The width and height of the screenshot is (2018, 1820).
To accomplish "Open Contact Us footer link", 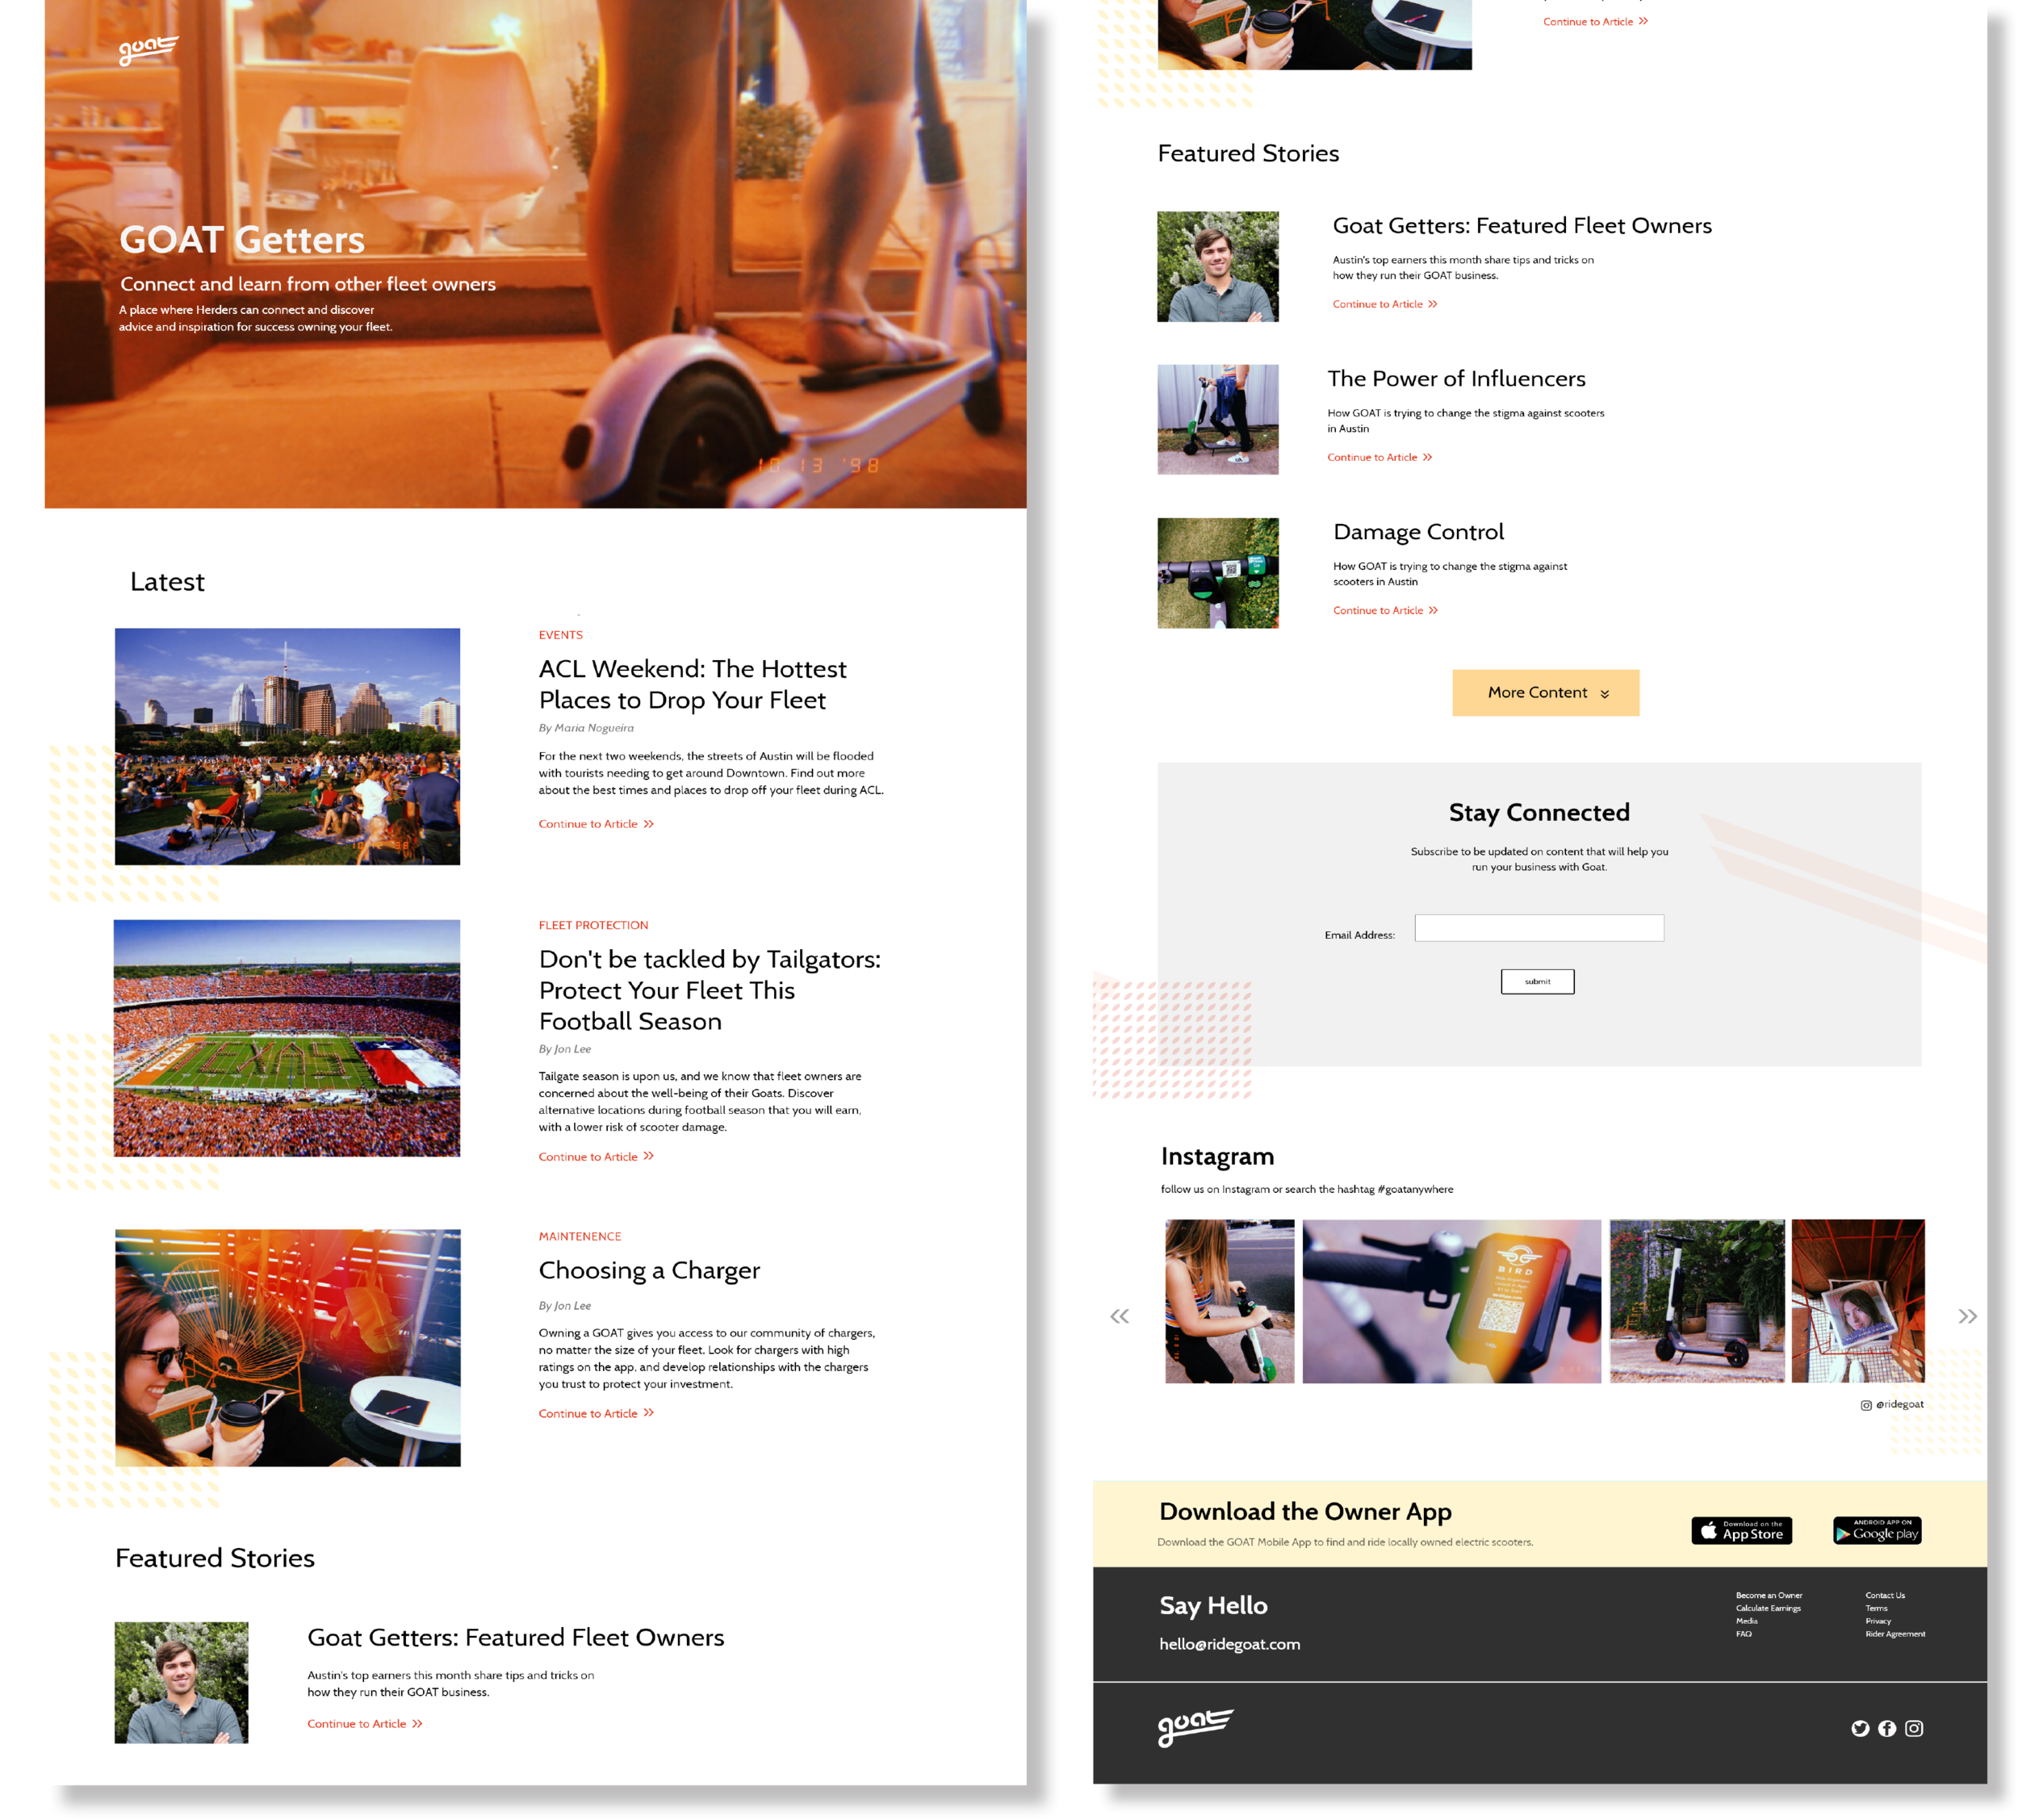I will click(x=1884, y=1595).
